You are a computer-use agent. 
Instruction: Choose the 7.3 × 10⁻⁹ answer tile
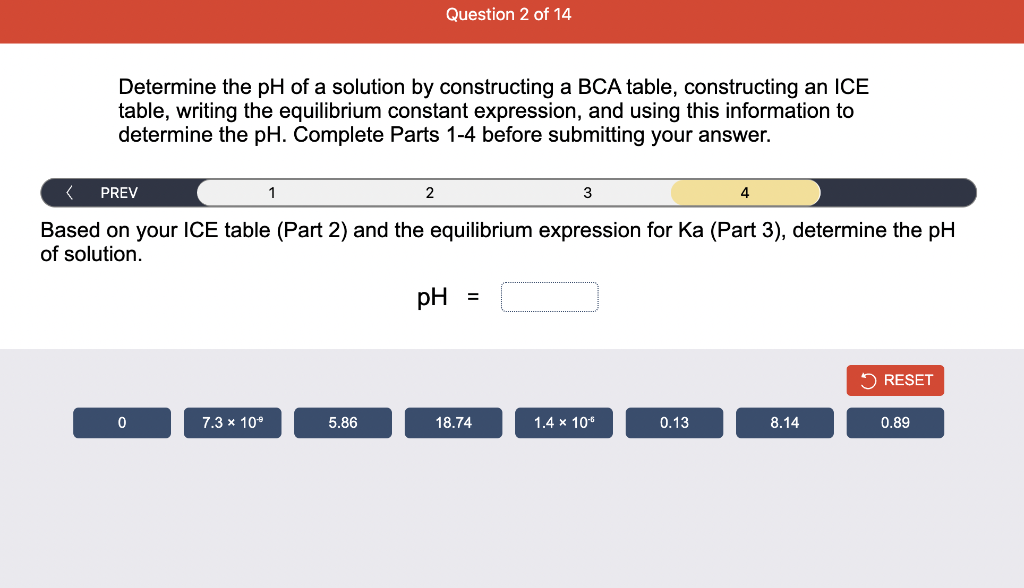tap(232, 422)
